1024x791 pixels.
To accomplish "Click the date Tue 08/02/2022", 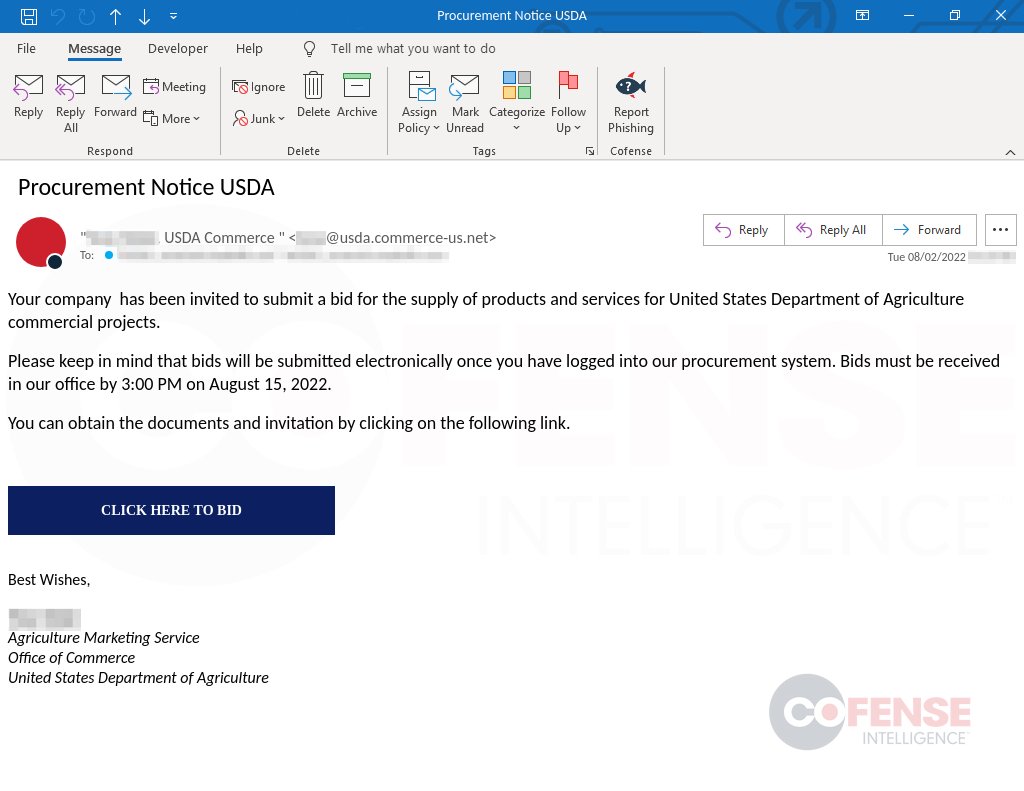I will click(x=926, y=257).
